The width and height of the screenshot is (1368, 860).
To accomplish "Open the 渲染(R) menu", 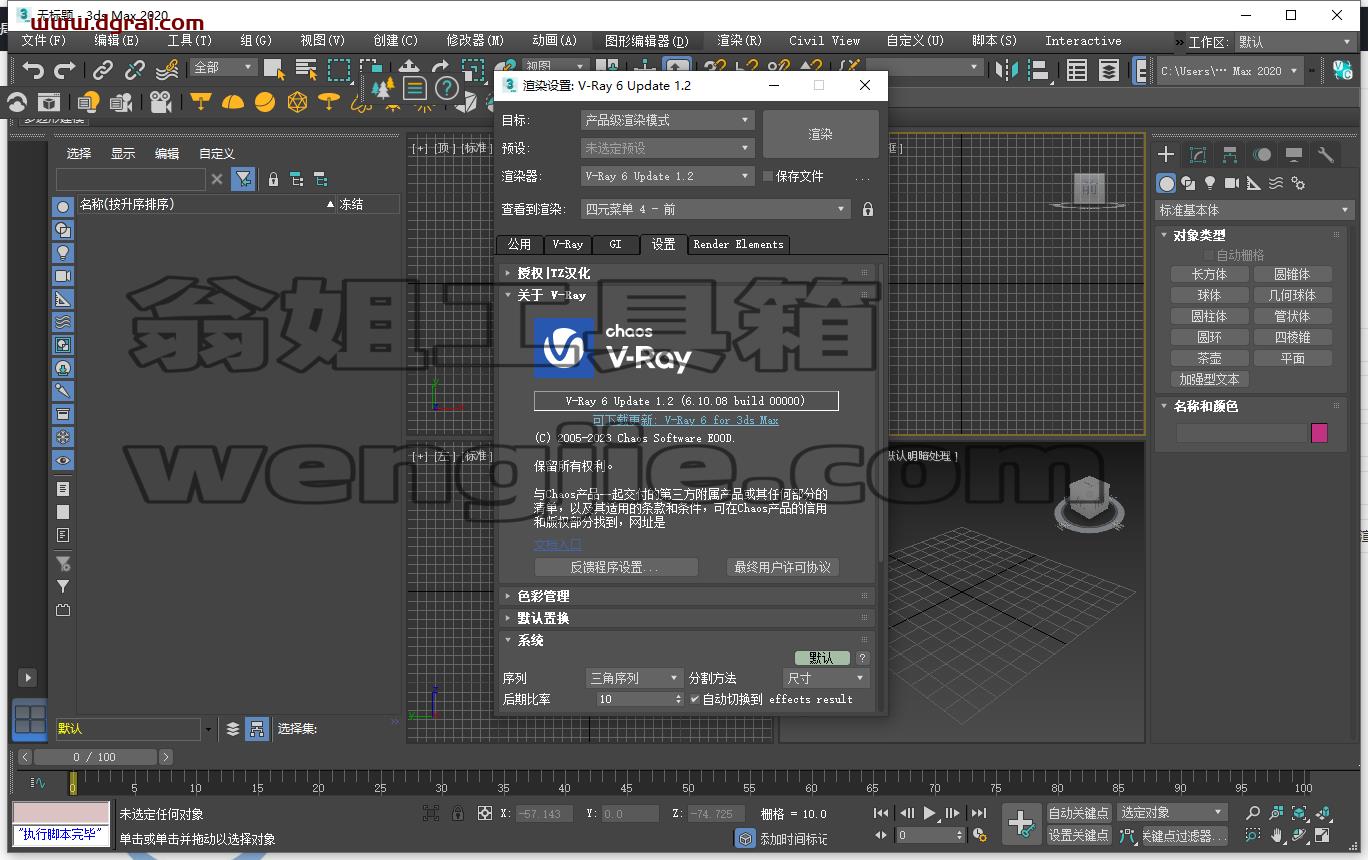I will coord(739,41).
